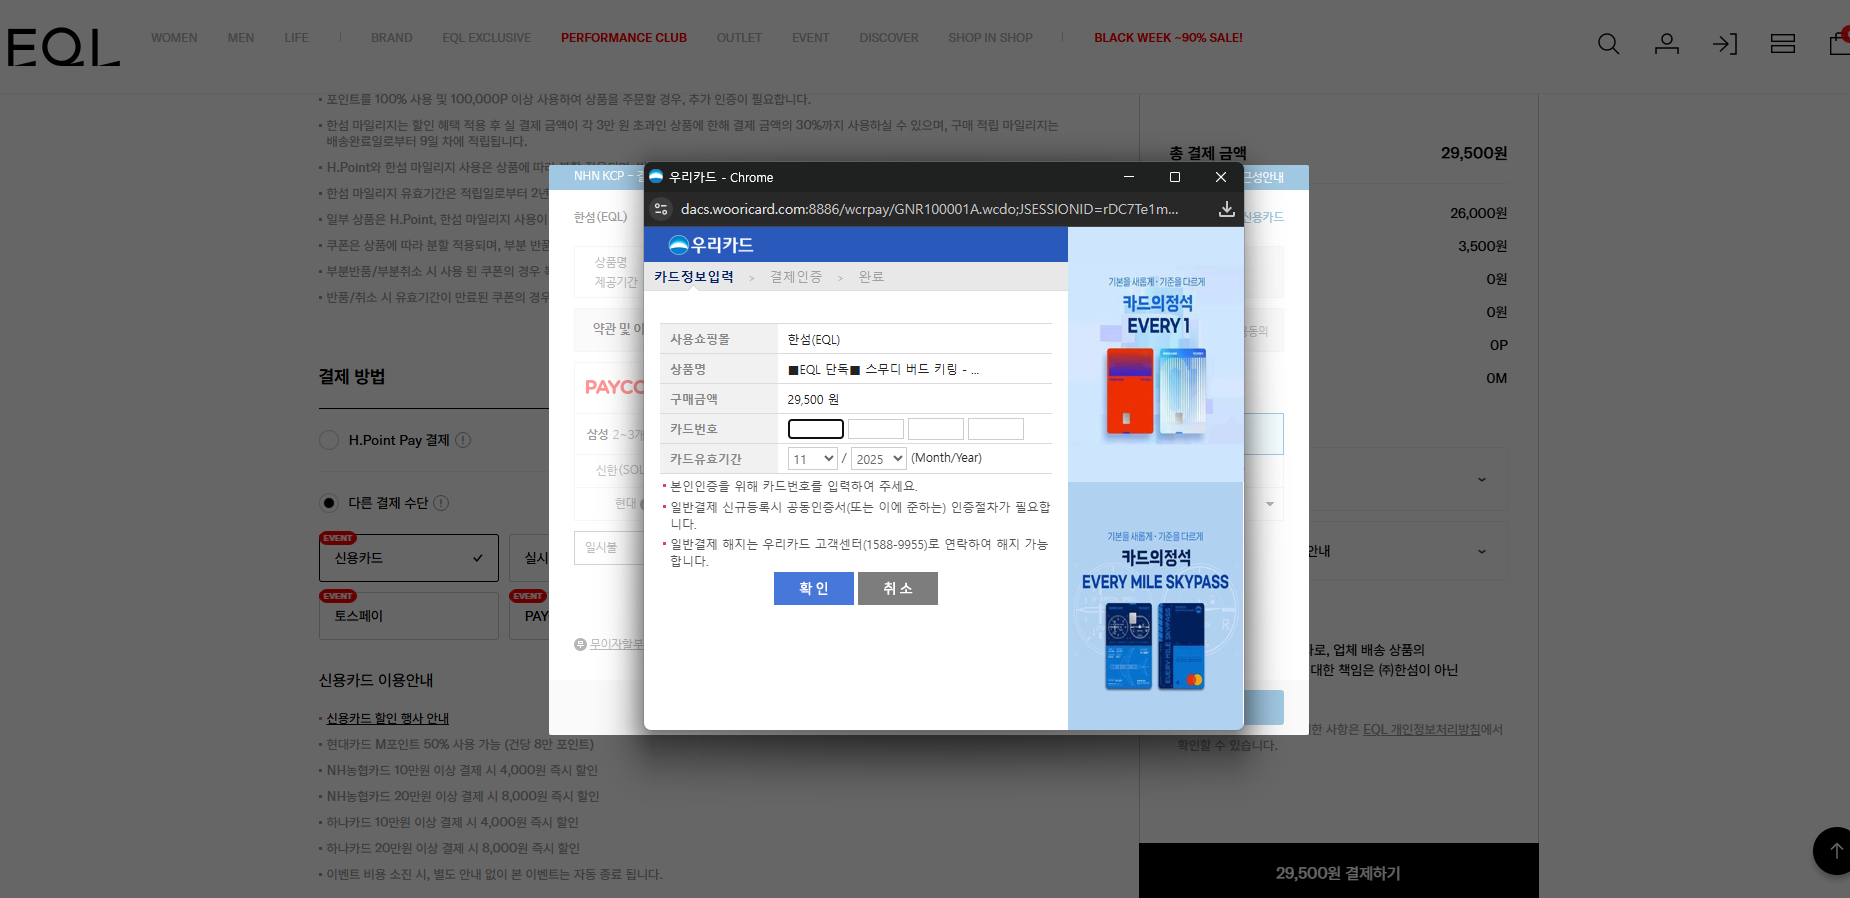Click the 한섬(EQL) merchant name in the 우리카드 form

click(x=814, y=340)
